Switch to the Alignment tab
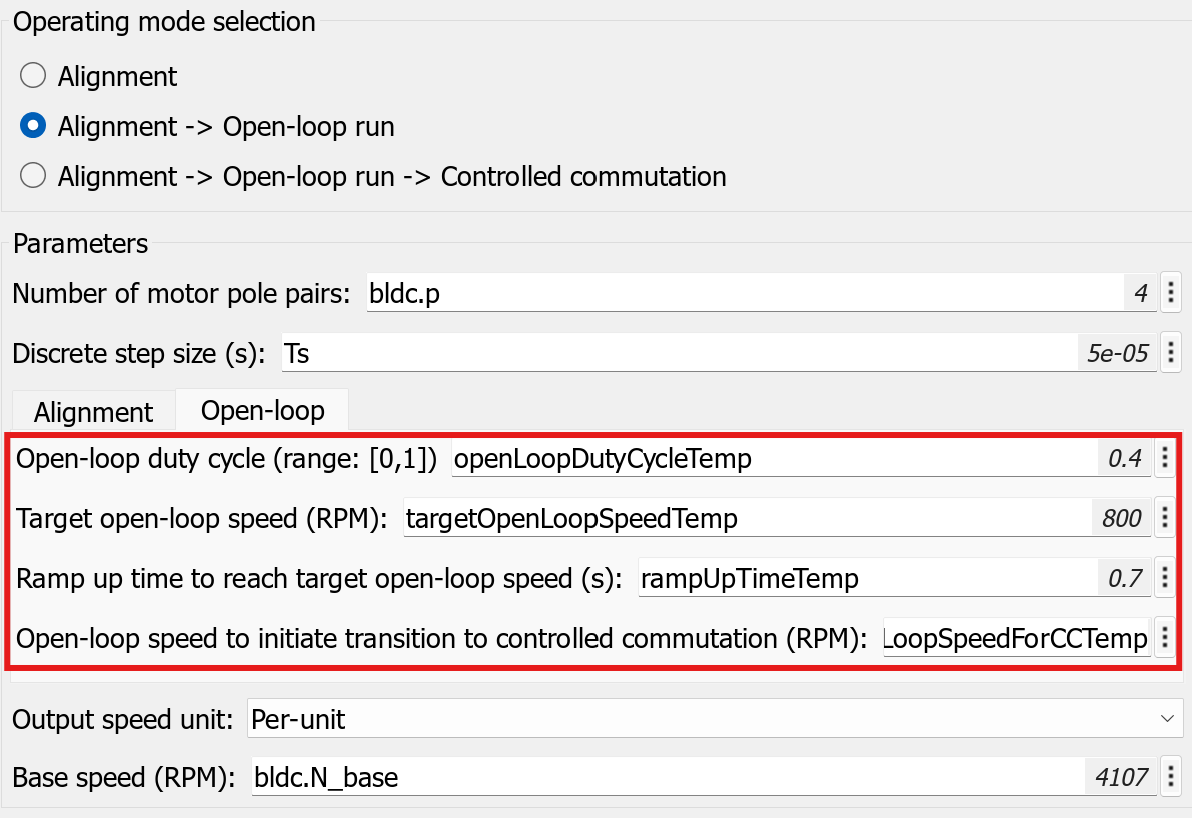The height and width of the screenshot is (818, 1192). [x=93, y=412]
